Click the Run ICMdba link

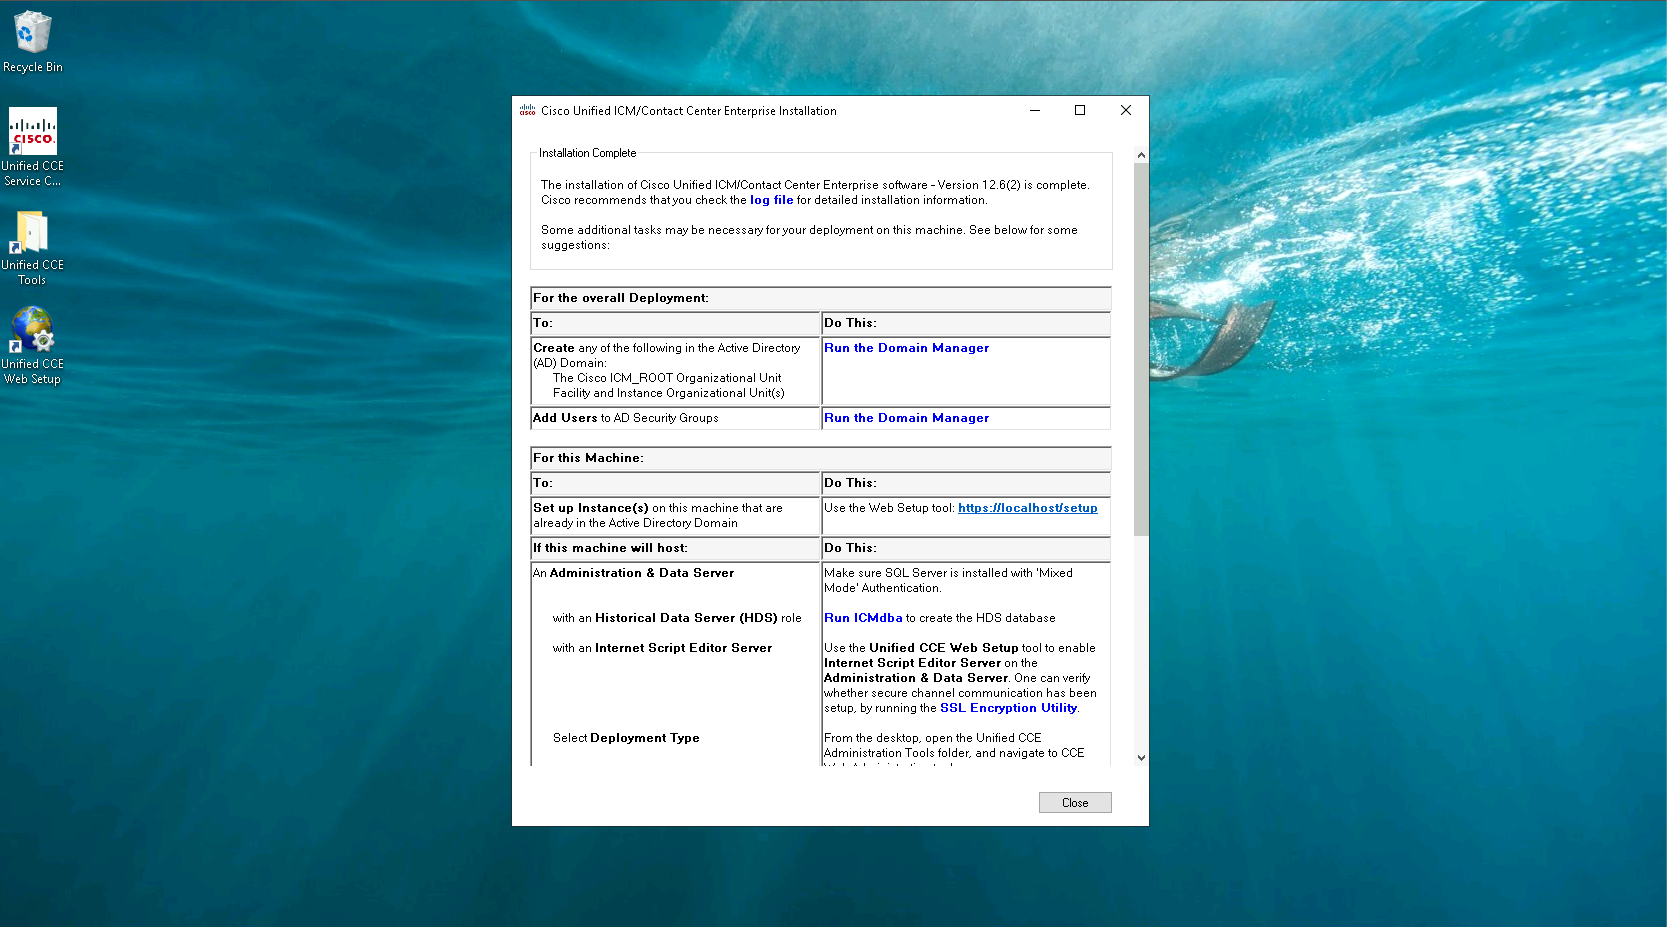[x=863, y=618]
